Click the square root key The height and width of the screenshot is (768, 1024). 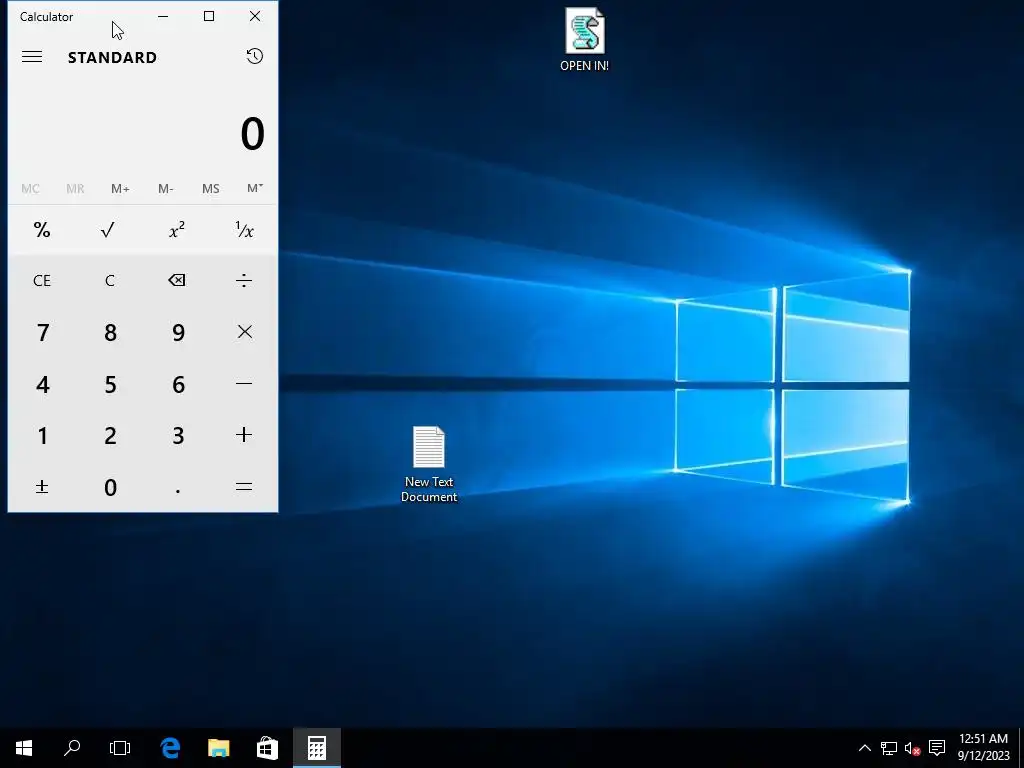tap(109, 229)
